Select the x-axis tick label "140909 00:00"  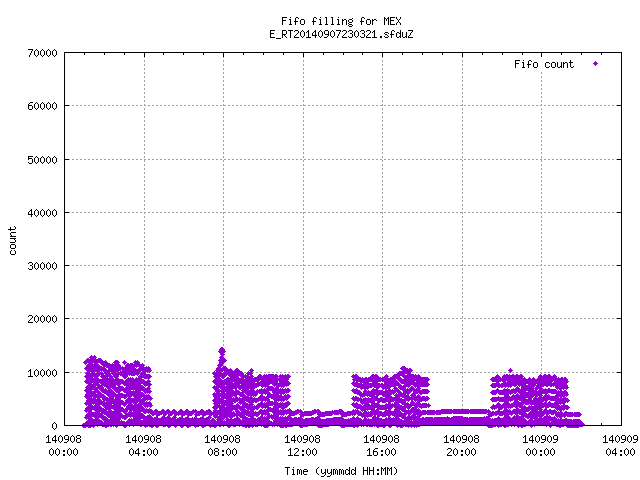click(x=541, y=446)
